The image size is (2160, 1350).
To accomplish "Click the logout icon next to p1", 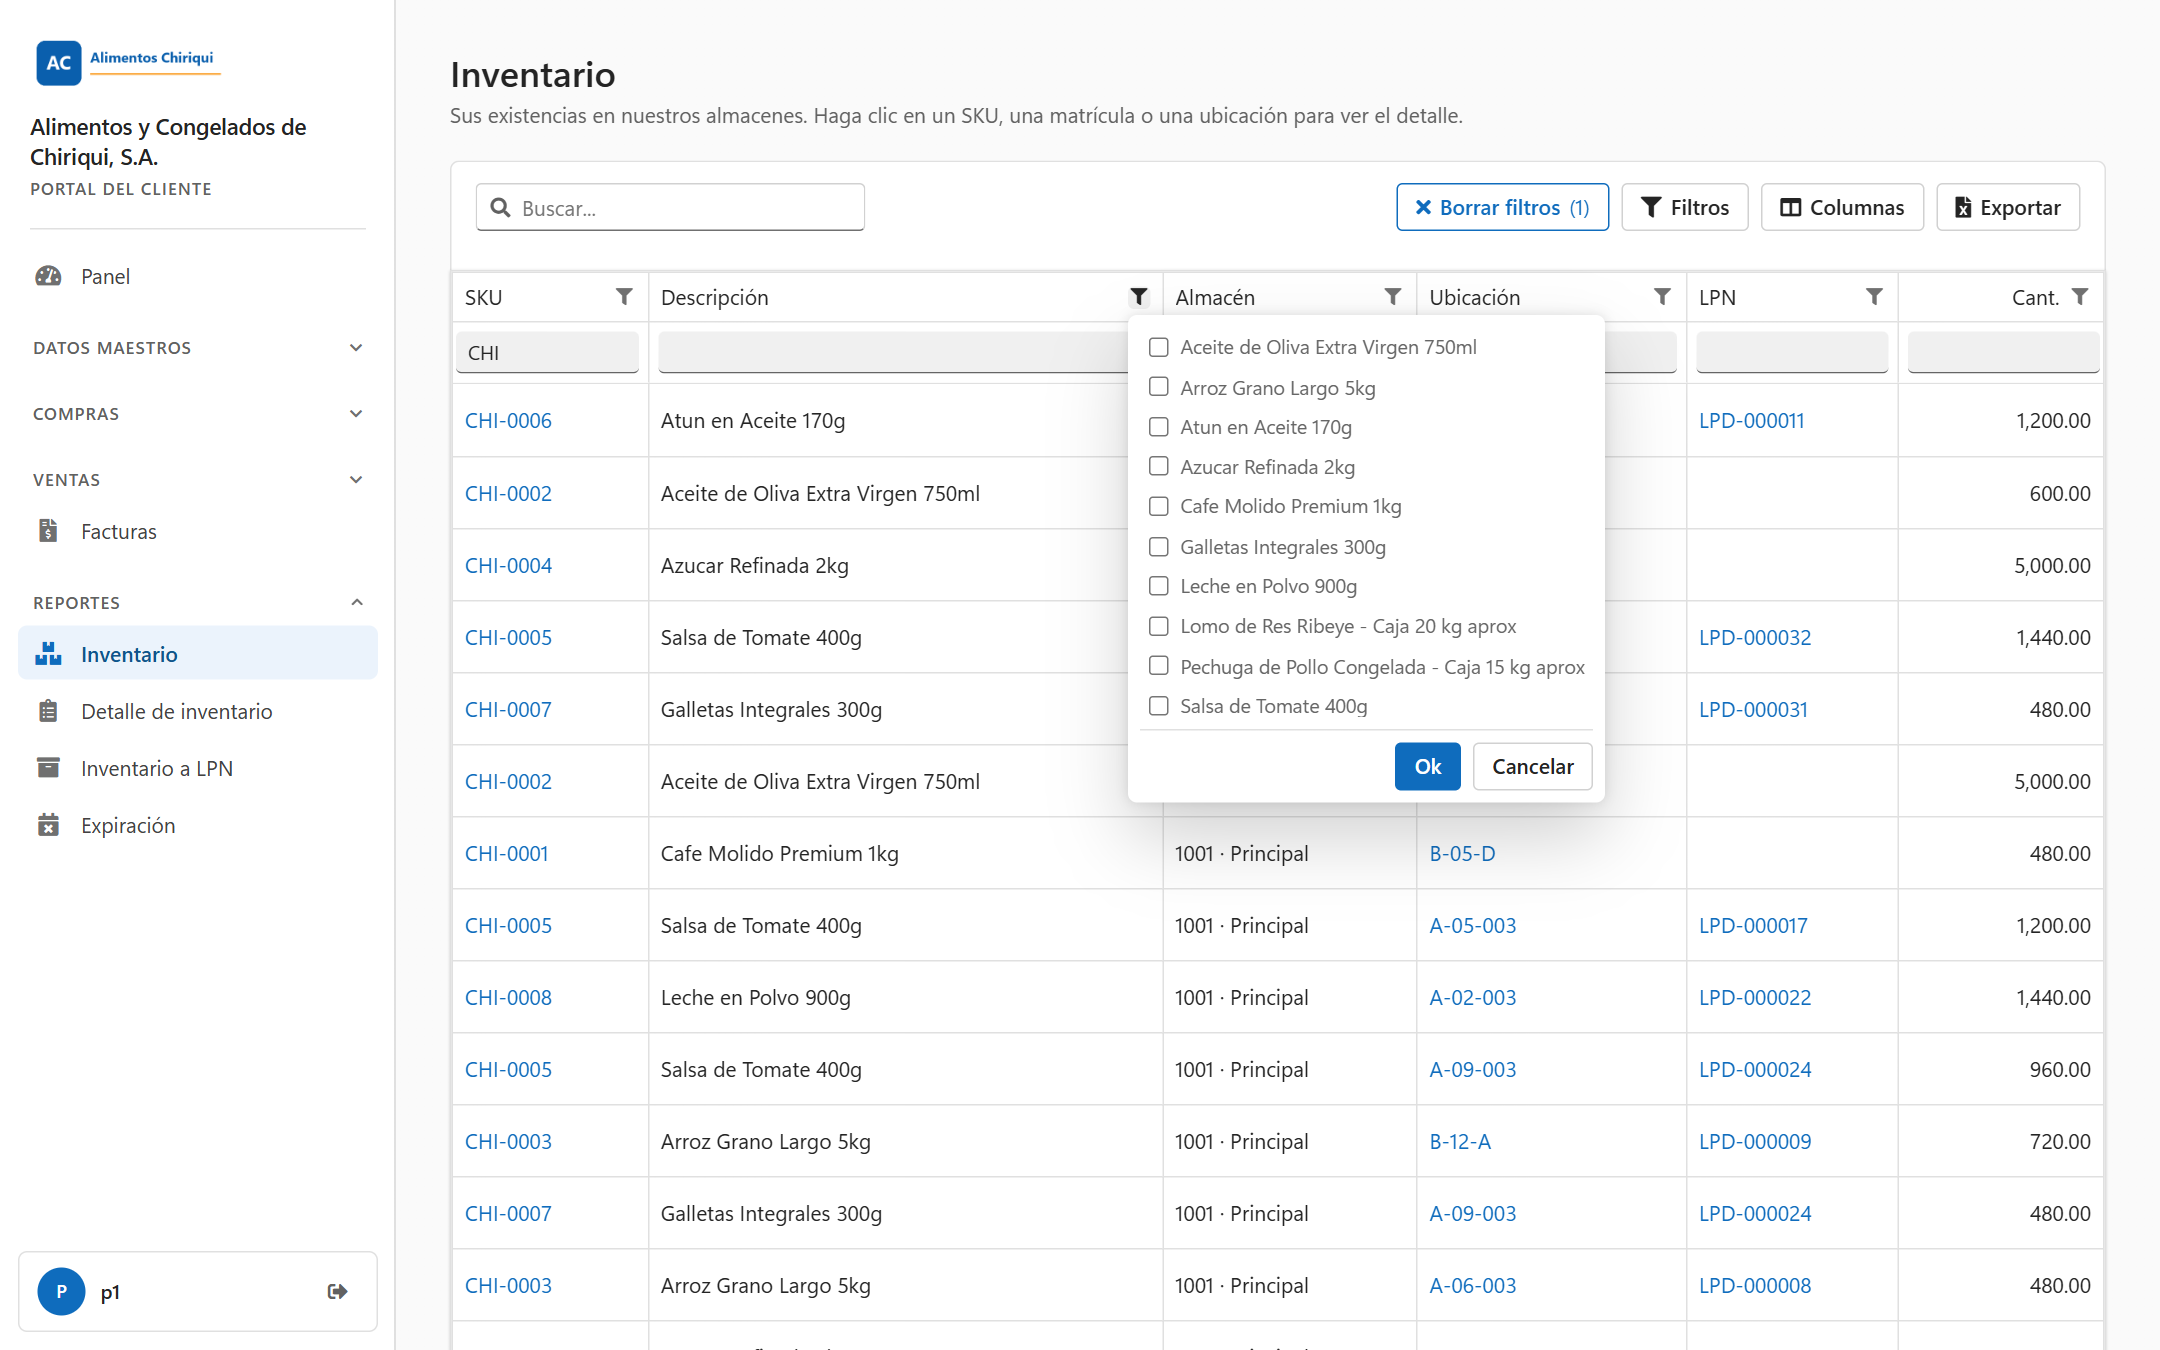I will tap(338, 1291).
